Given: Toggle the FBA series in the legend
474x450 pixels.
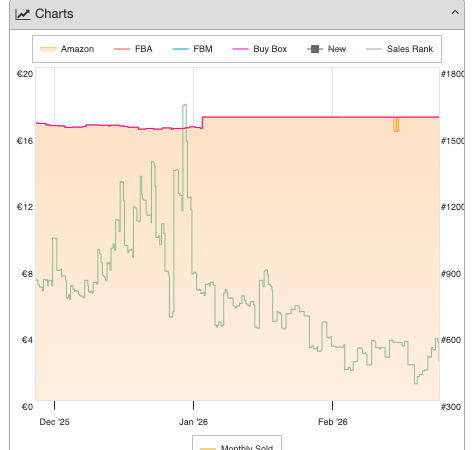Looking at the screenshot, I should click(x=133, y=49).
